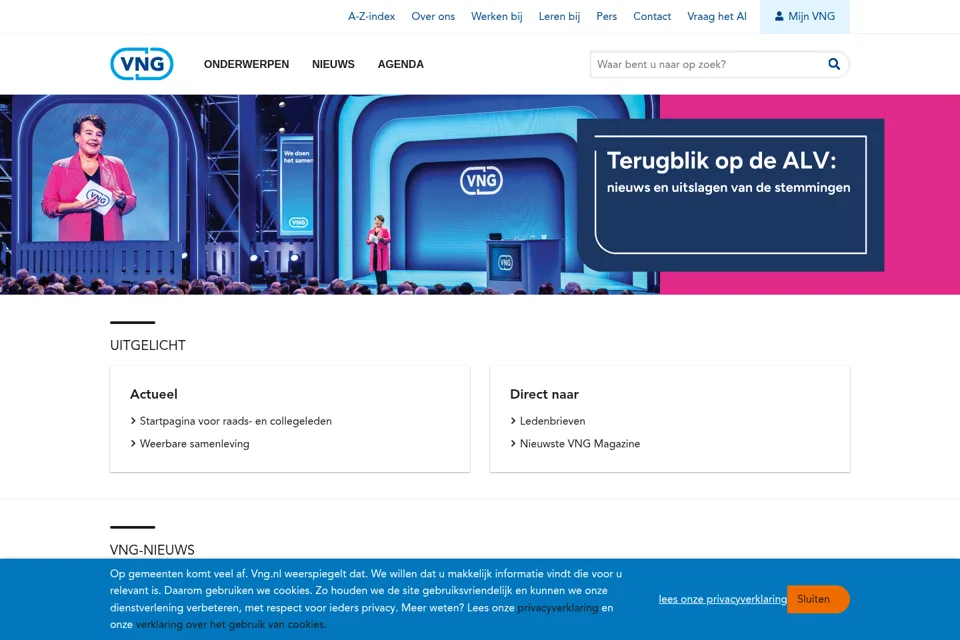This screenshot has width=960, height=640.
Task: Click the VNG logo
Action: [141, 64]
